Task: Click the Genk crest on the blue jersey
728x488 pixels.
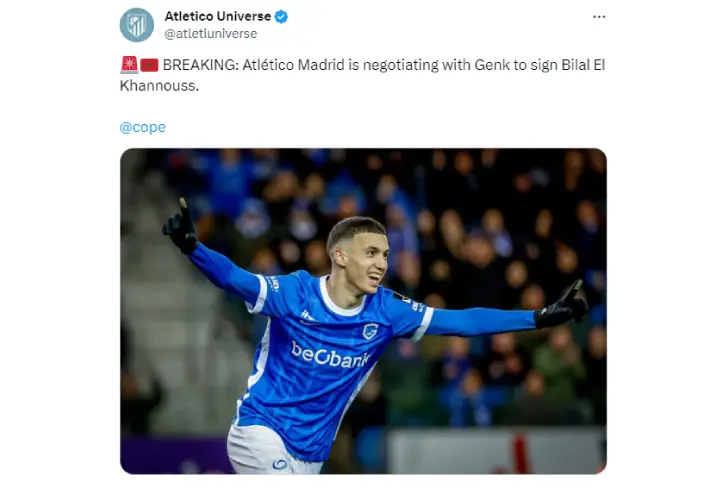Action: (370, 332)
